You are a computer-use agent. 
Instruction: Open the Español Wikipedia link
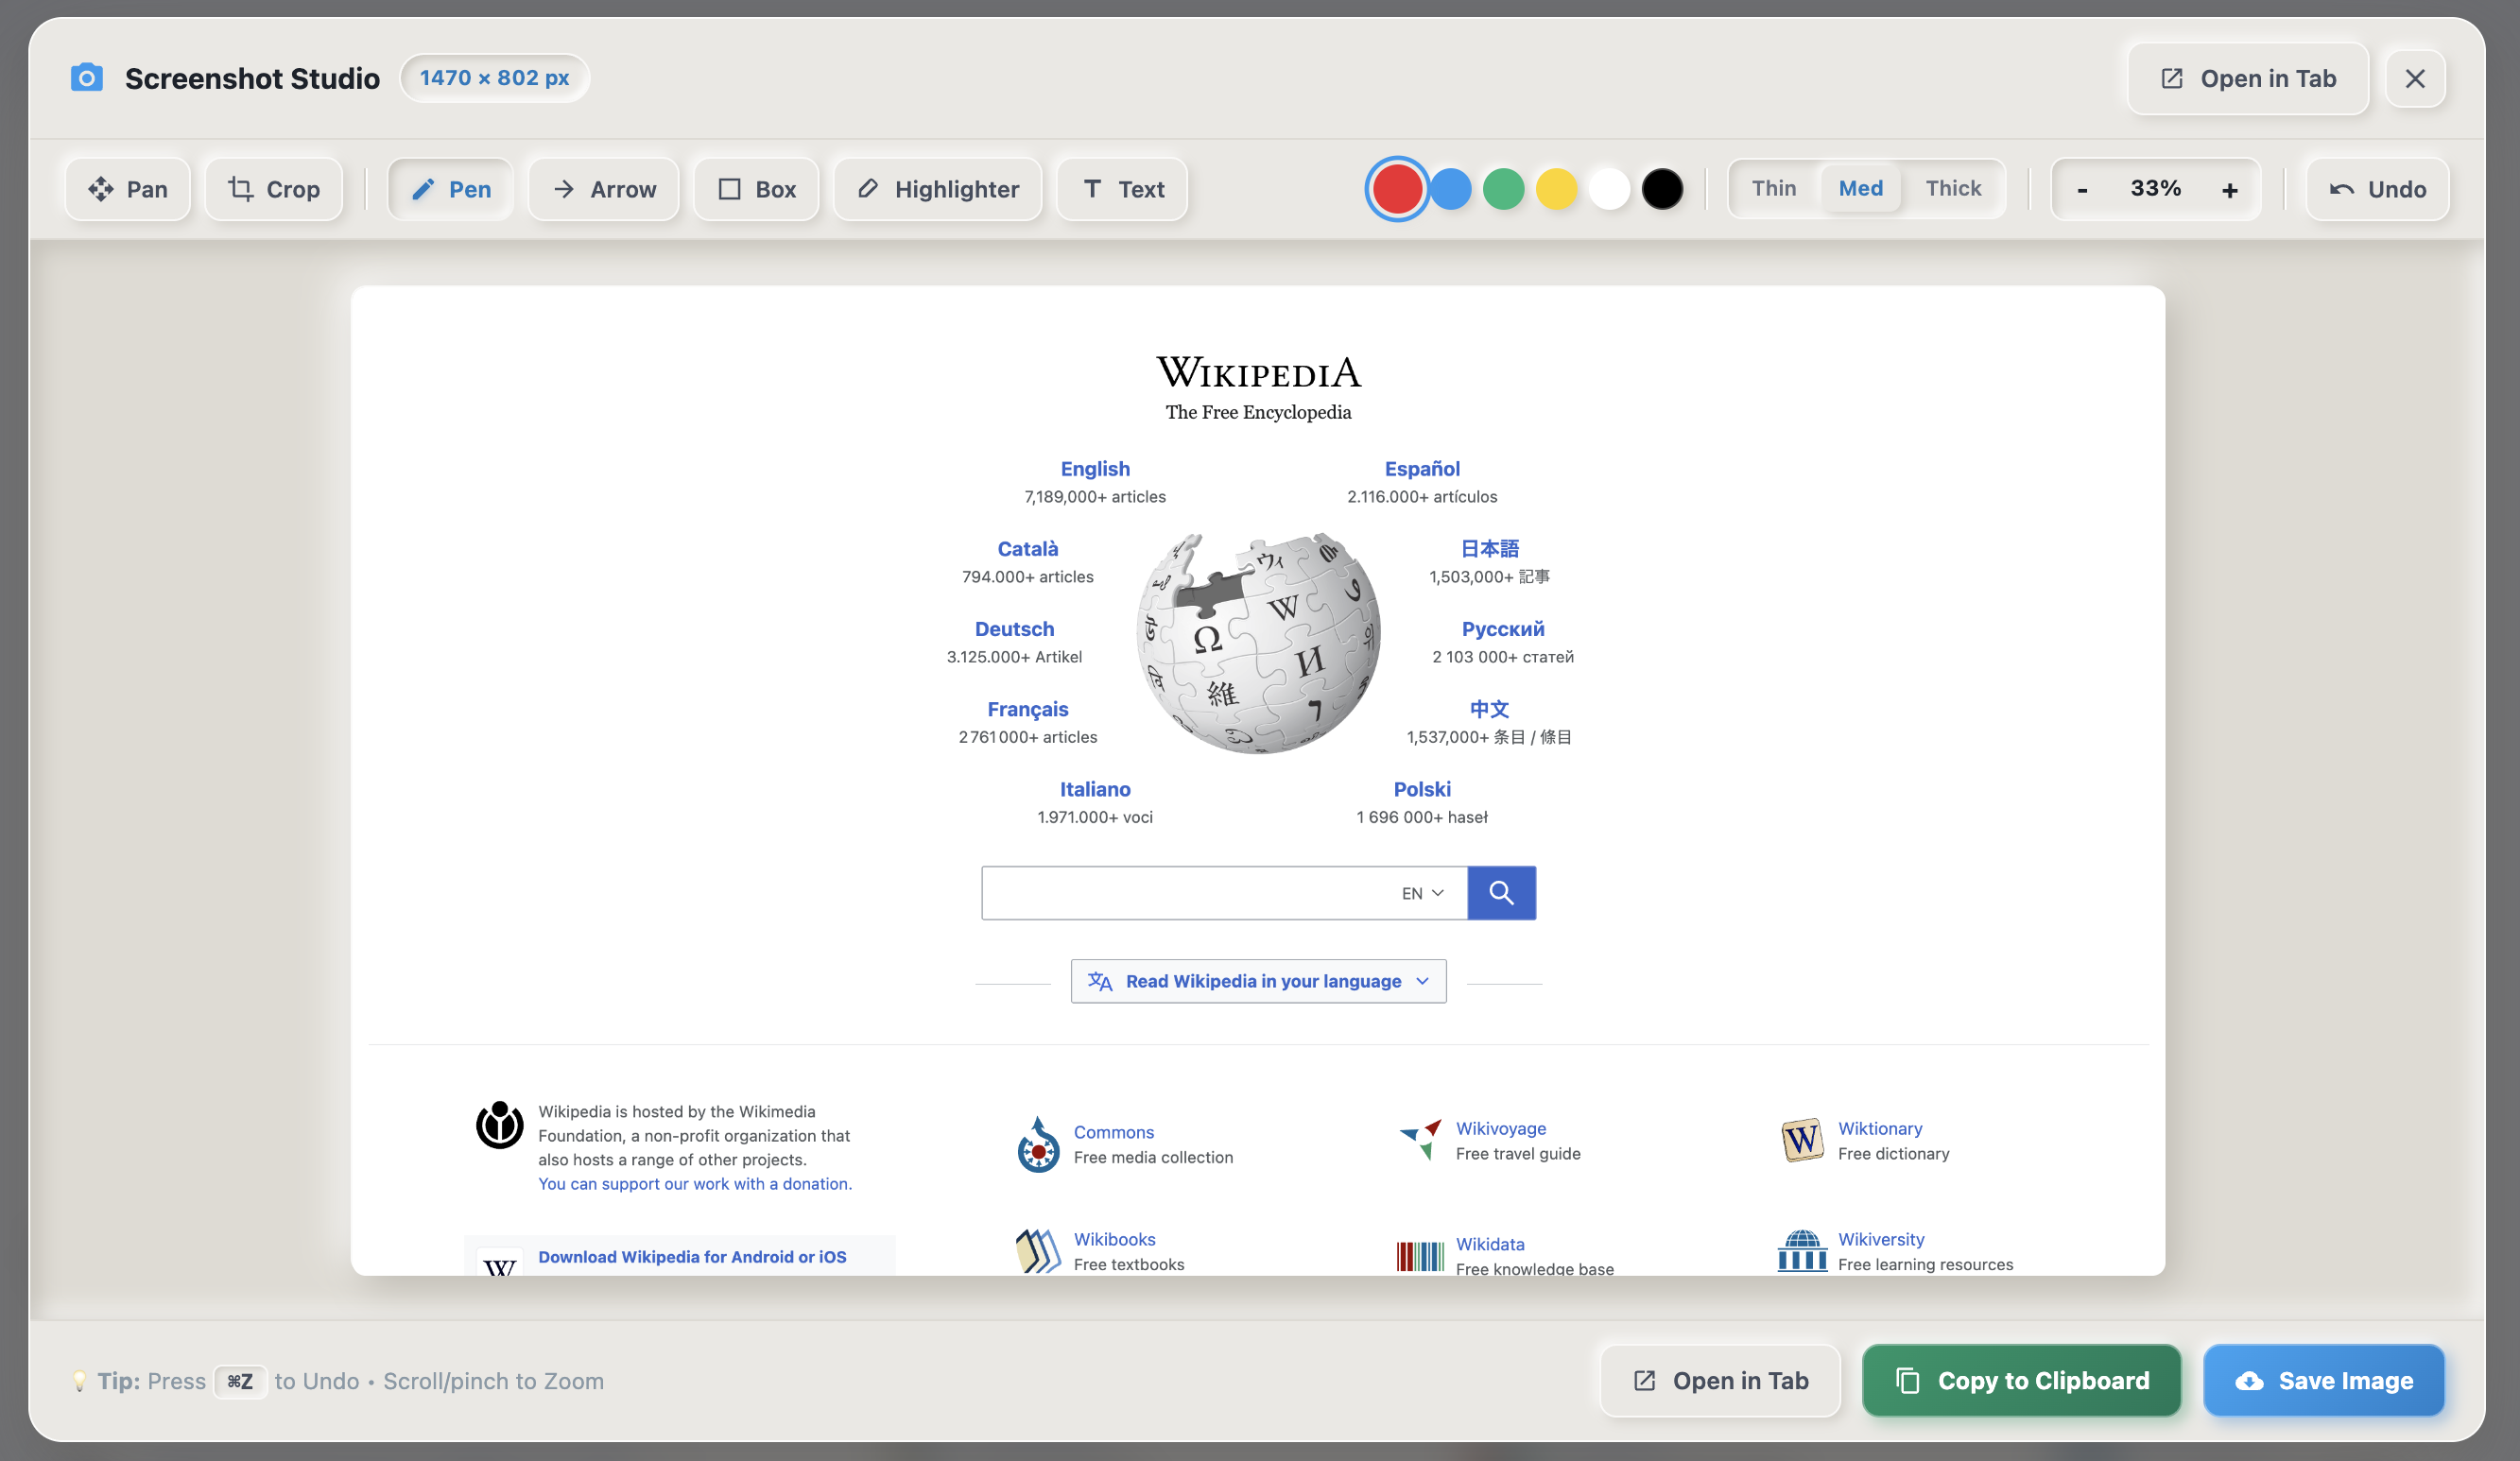click(1422, 469)
